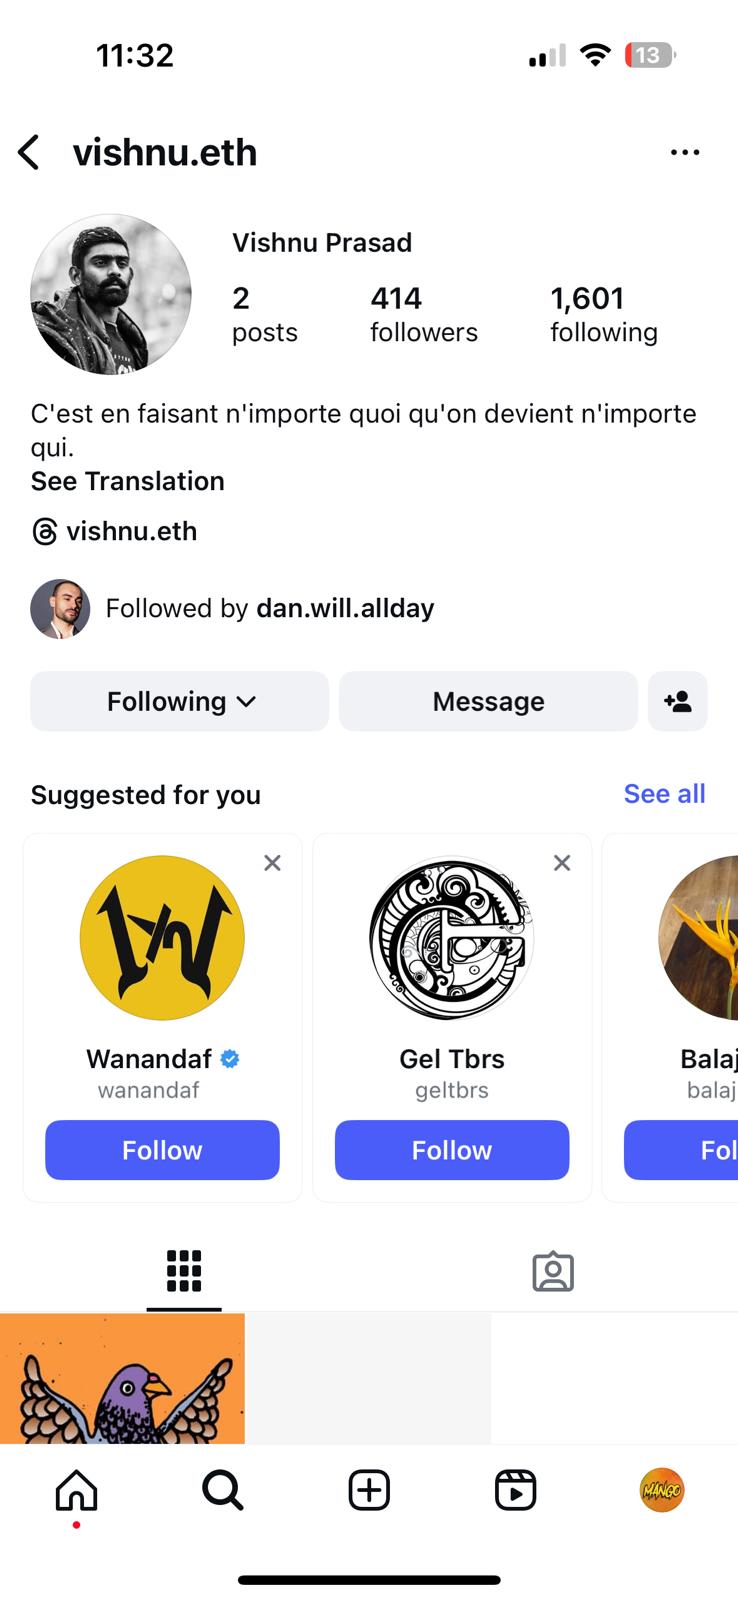Tap the create new post plus icon
This screenshot has width=738, height=1600.
(x=369, y=1491)
